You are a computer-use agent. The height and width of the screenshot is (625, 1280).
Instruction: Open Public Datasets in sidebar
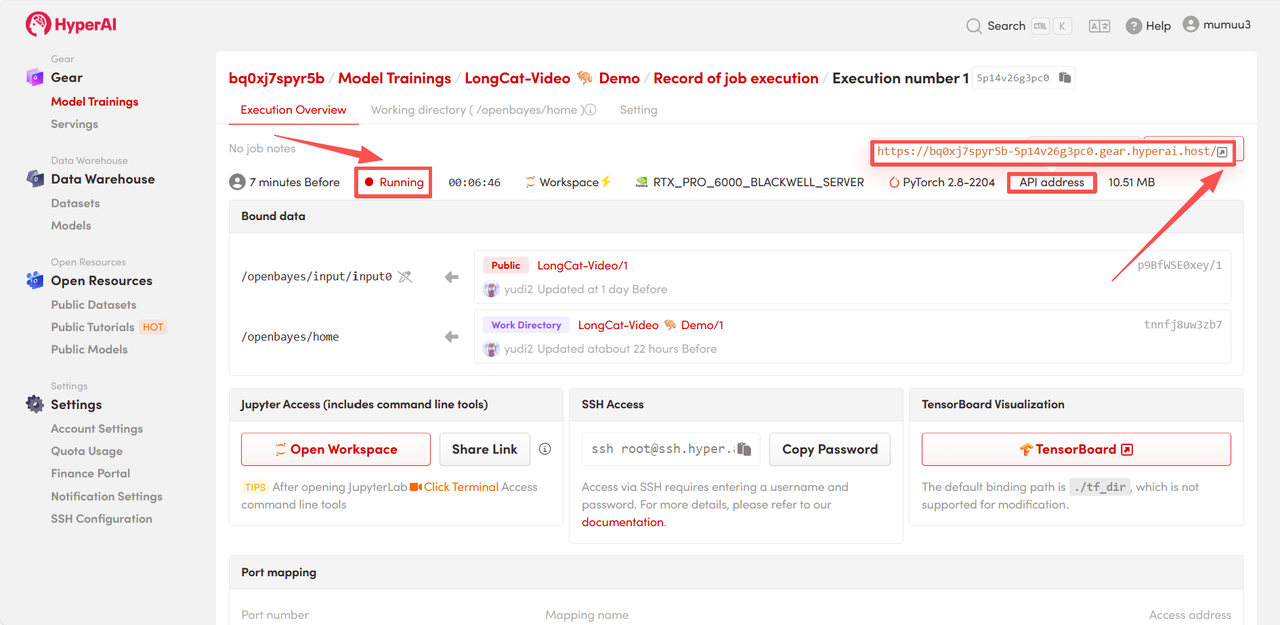94,305
